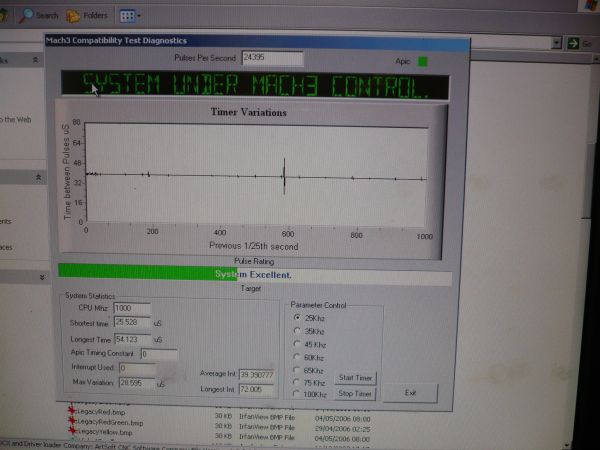Click the Search magnifier icon in Explorer toolbar
The width and height of the screenshot is (600, 450).
(26, 15)
